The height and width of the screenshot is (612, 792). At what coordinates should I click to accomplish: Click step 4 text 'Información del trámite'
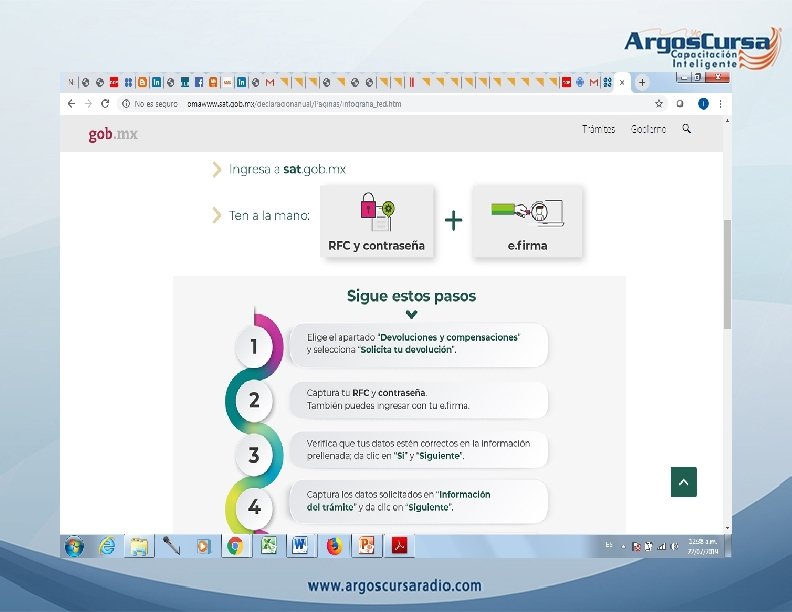pos(399,500)
